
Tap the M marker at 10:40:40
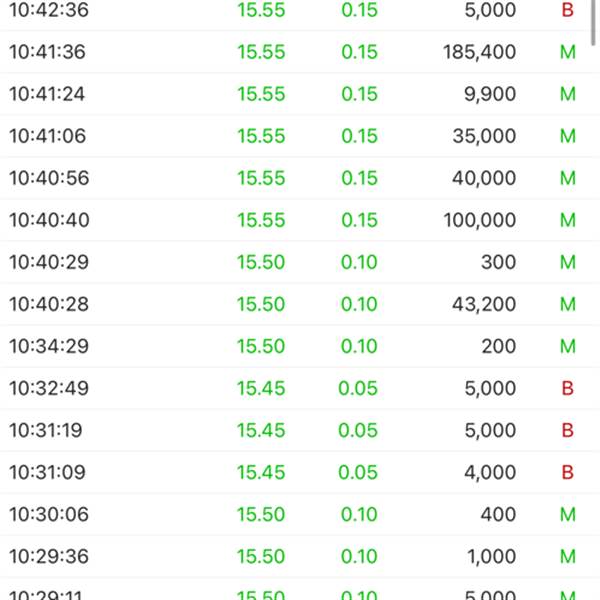pyautogui.click(x=568, y=220)
